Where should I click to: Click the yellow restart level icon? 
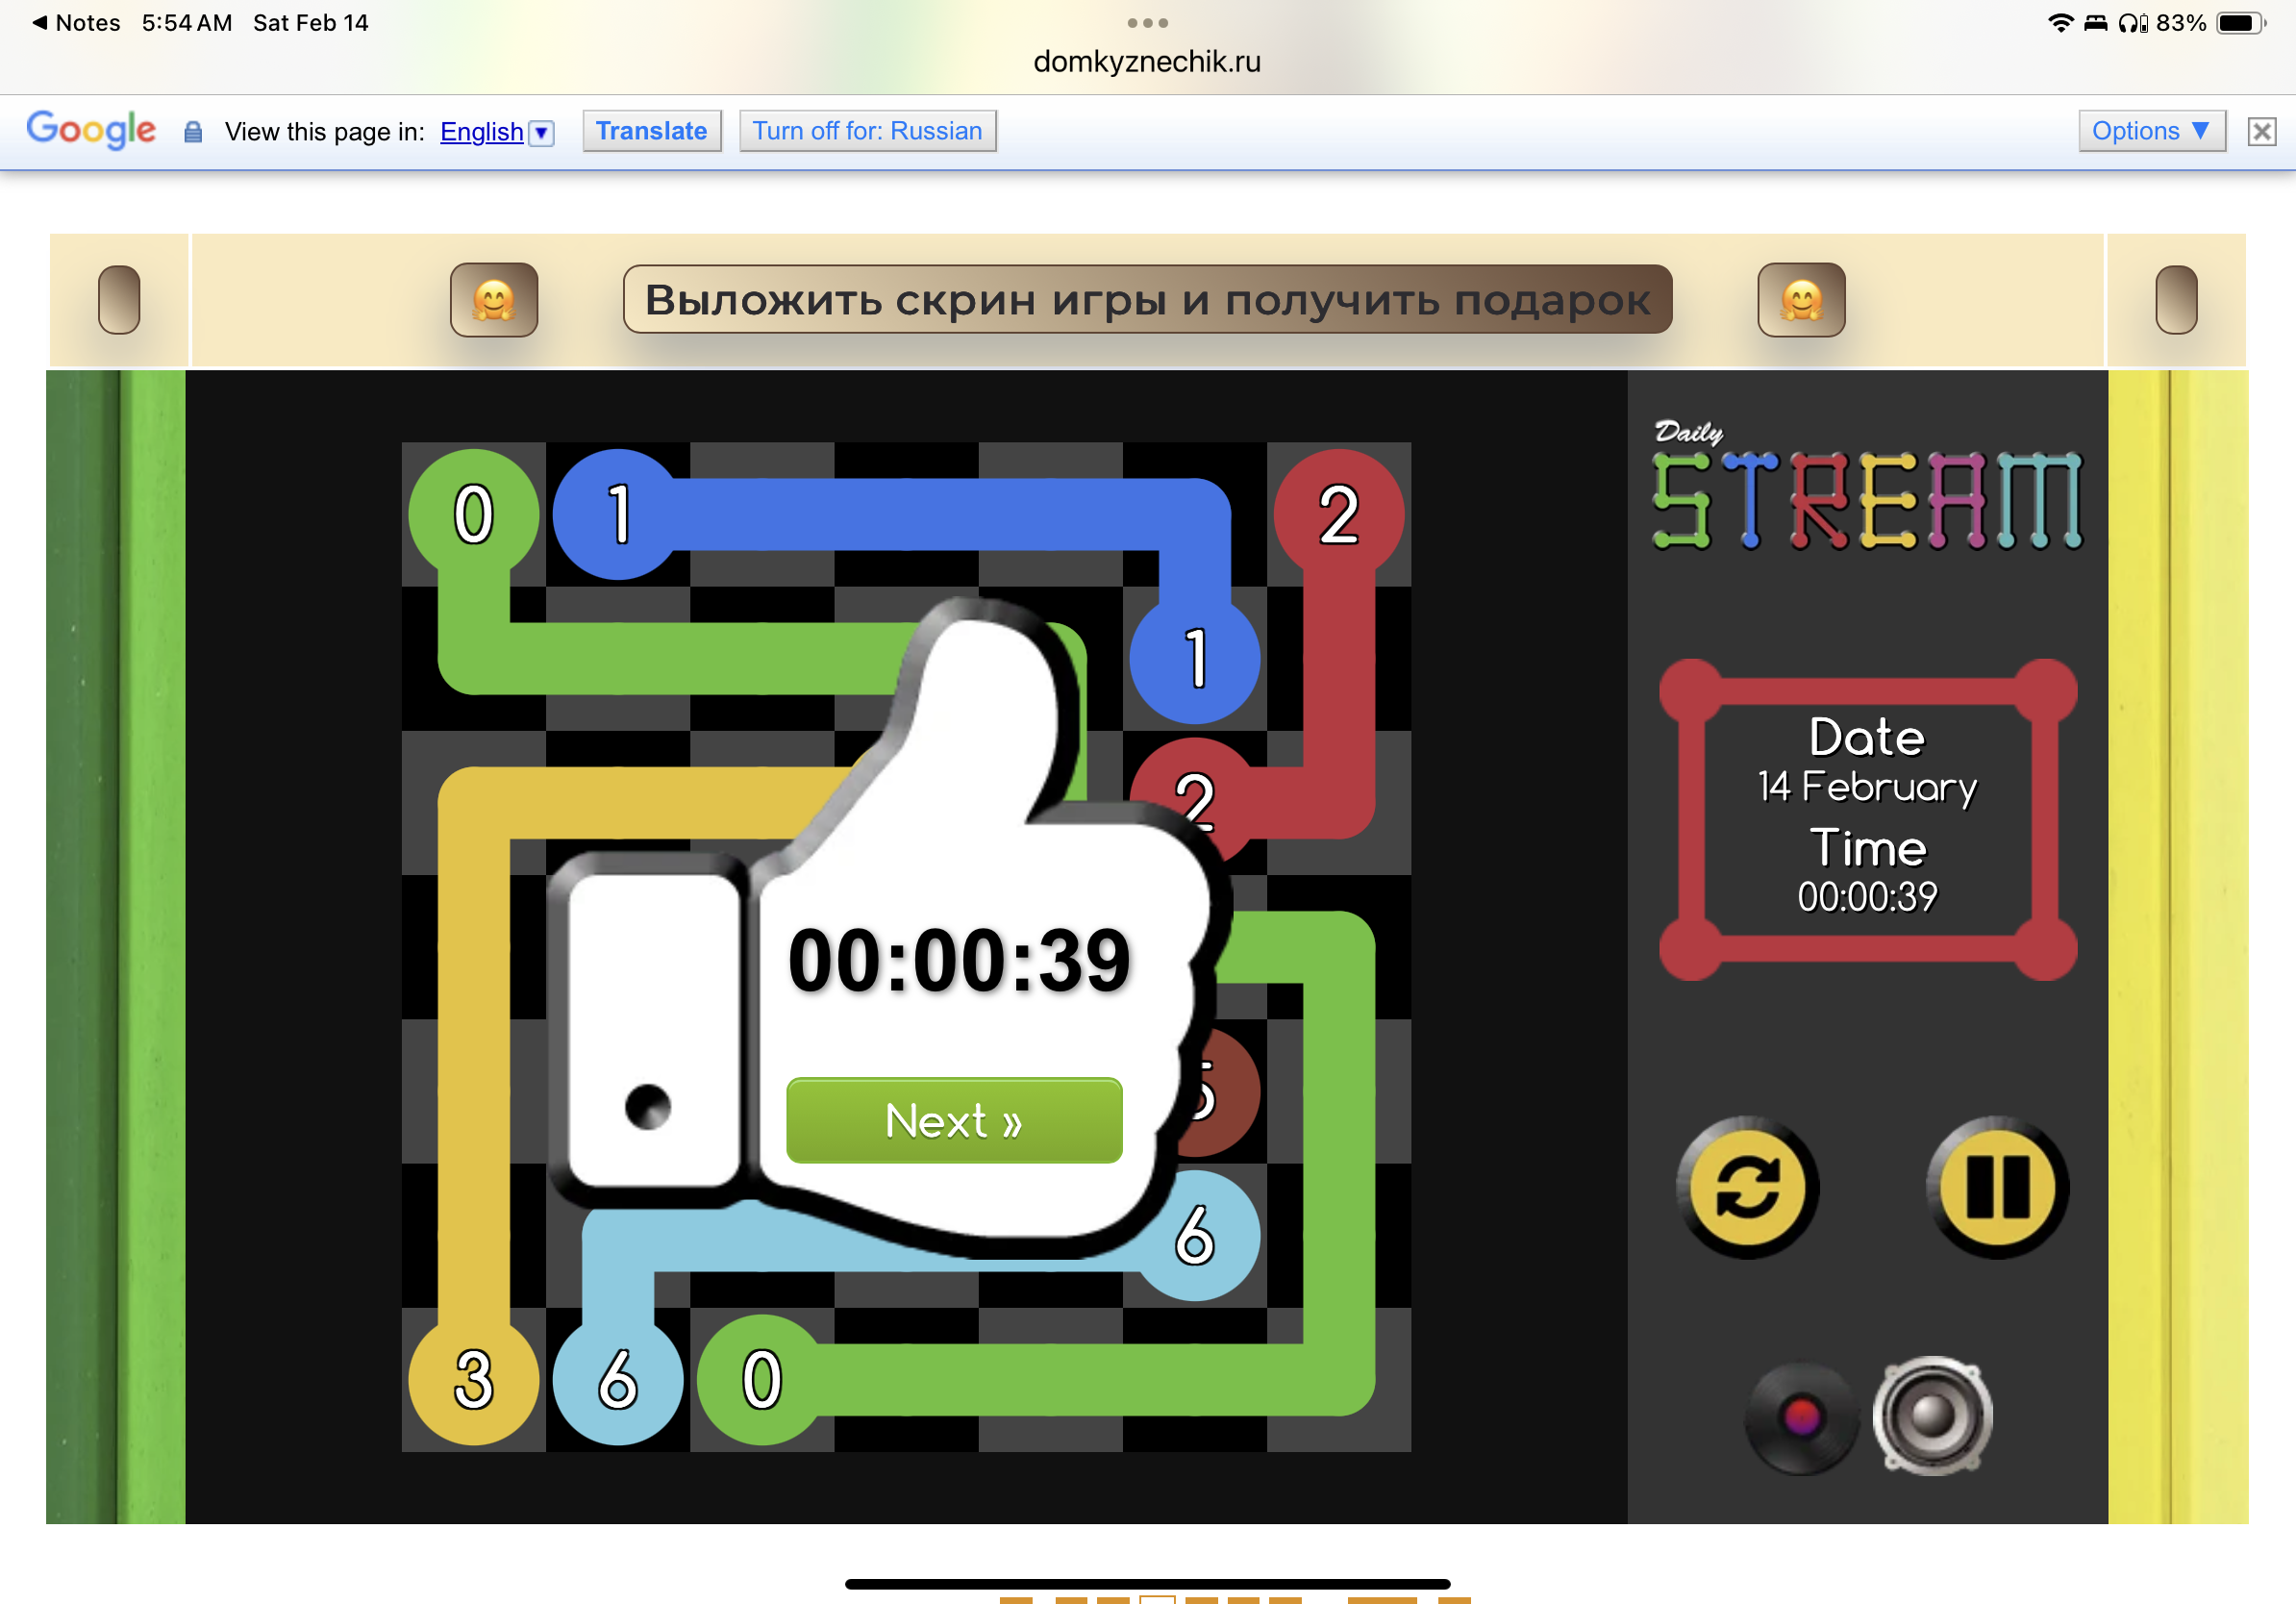(x=1746, y=1187)
